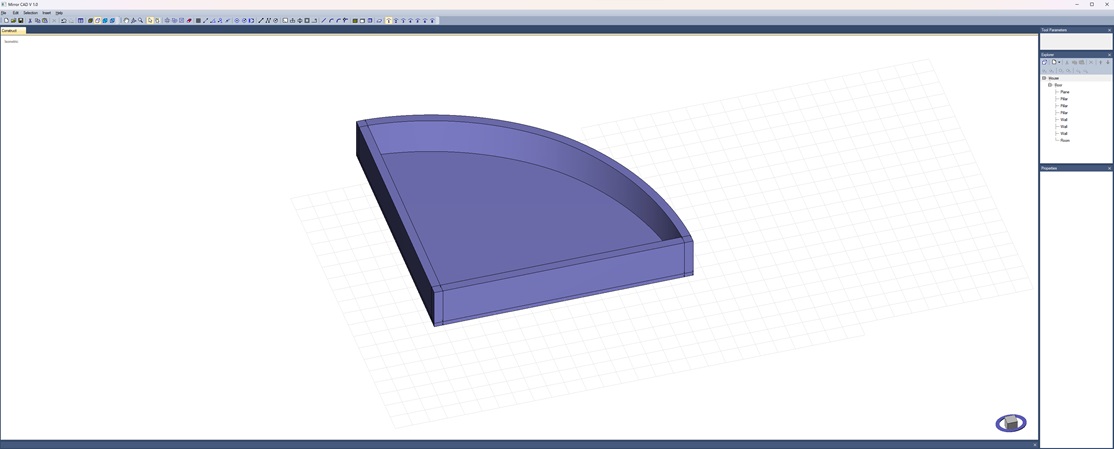
Task: Select the Plane item in Explorer tree
Action: (x=1065, y=92)
